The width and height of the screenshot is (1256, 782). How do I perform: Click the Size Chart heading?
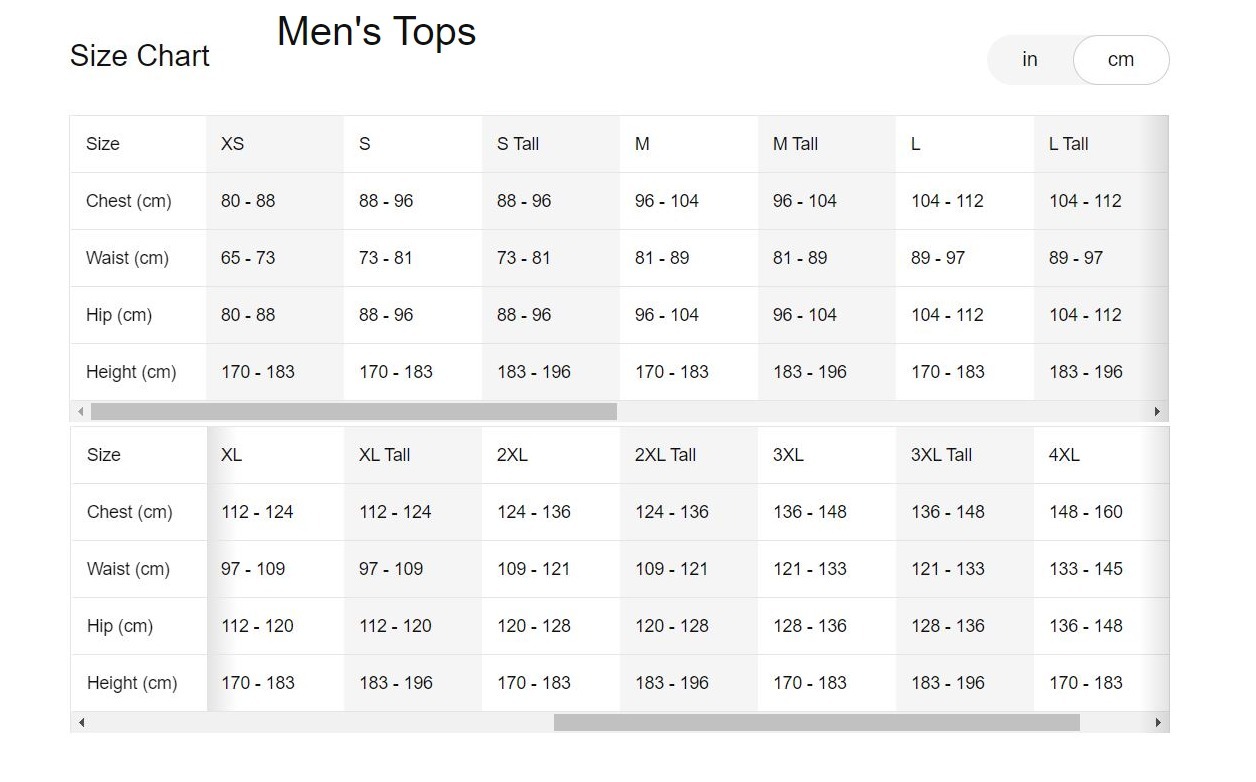pyautogui.click(x=140, y=56)
